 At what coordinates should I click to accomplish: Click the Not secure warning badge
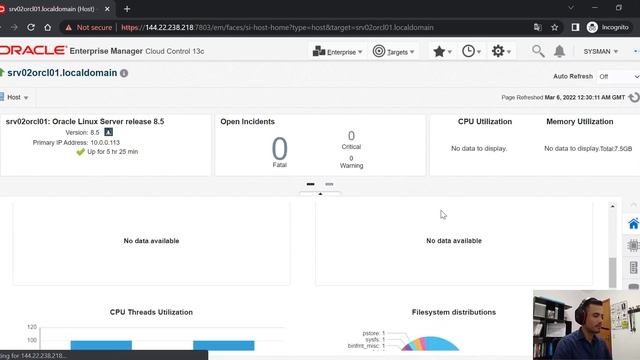(x=89, y=27)
